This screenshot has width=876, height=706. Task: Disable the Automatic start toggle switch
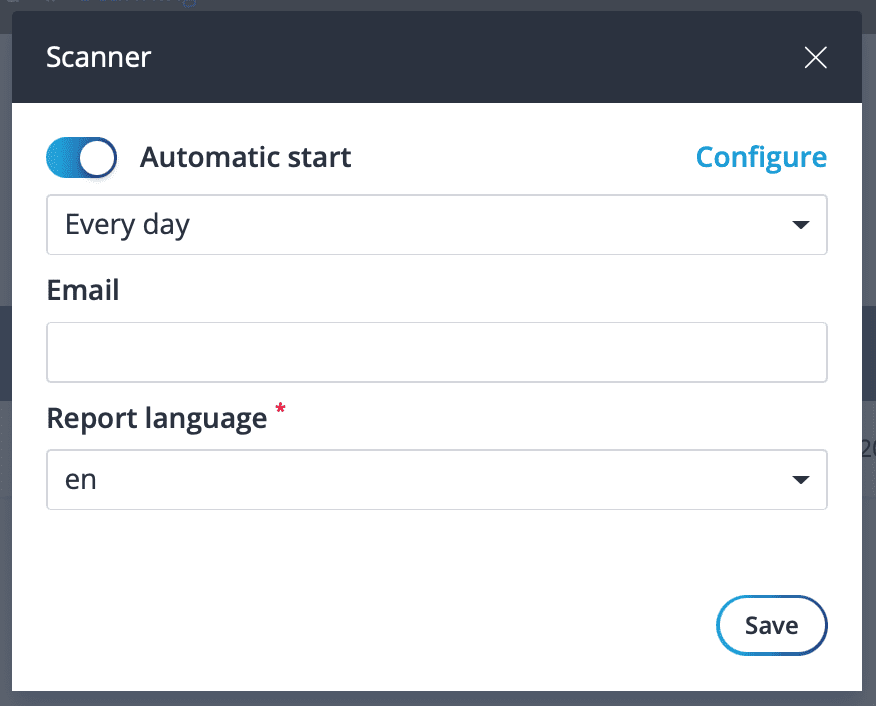(x=82, y=158)
